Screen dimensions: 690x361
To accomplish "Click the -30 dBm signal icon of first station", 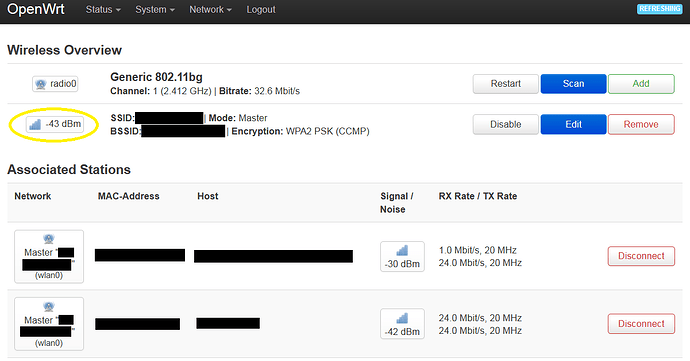I will [402, 251].
